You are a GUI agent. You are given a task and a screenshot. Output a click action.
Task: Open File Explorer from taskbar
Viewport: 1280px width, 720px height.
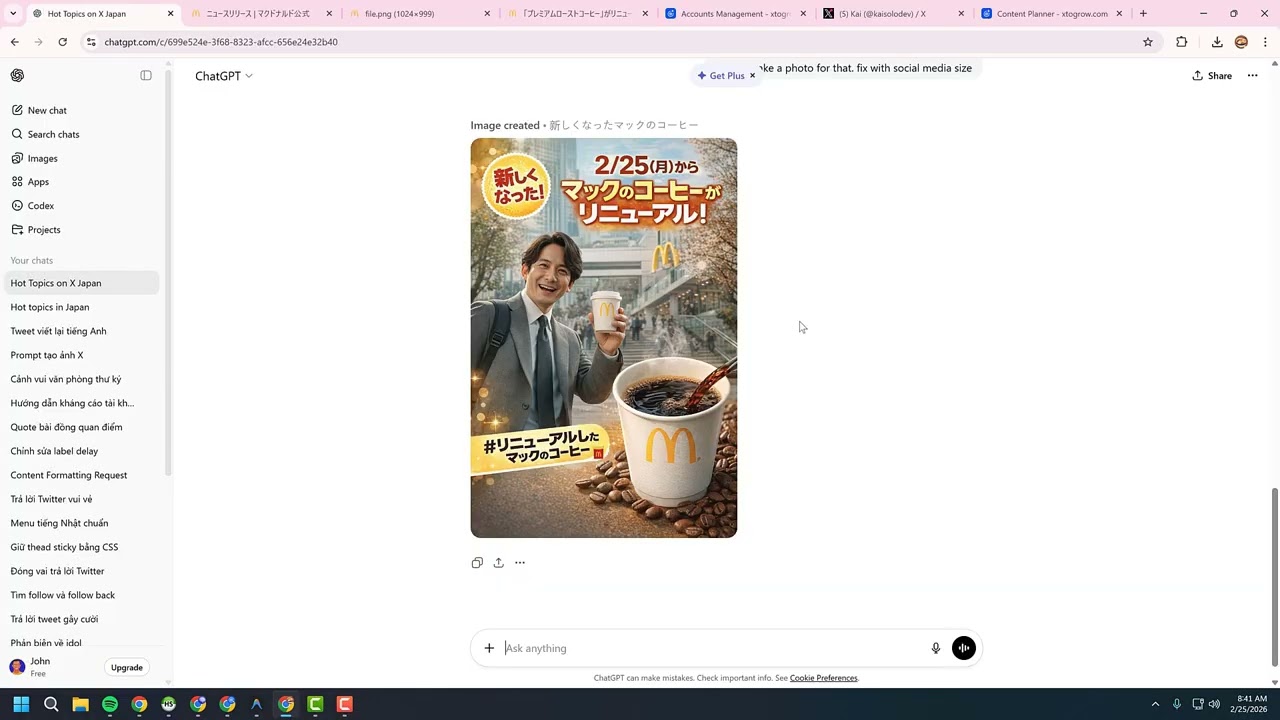(x=80, y=704)
